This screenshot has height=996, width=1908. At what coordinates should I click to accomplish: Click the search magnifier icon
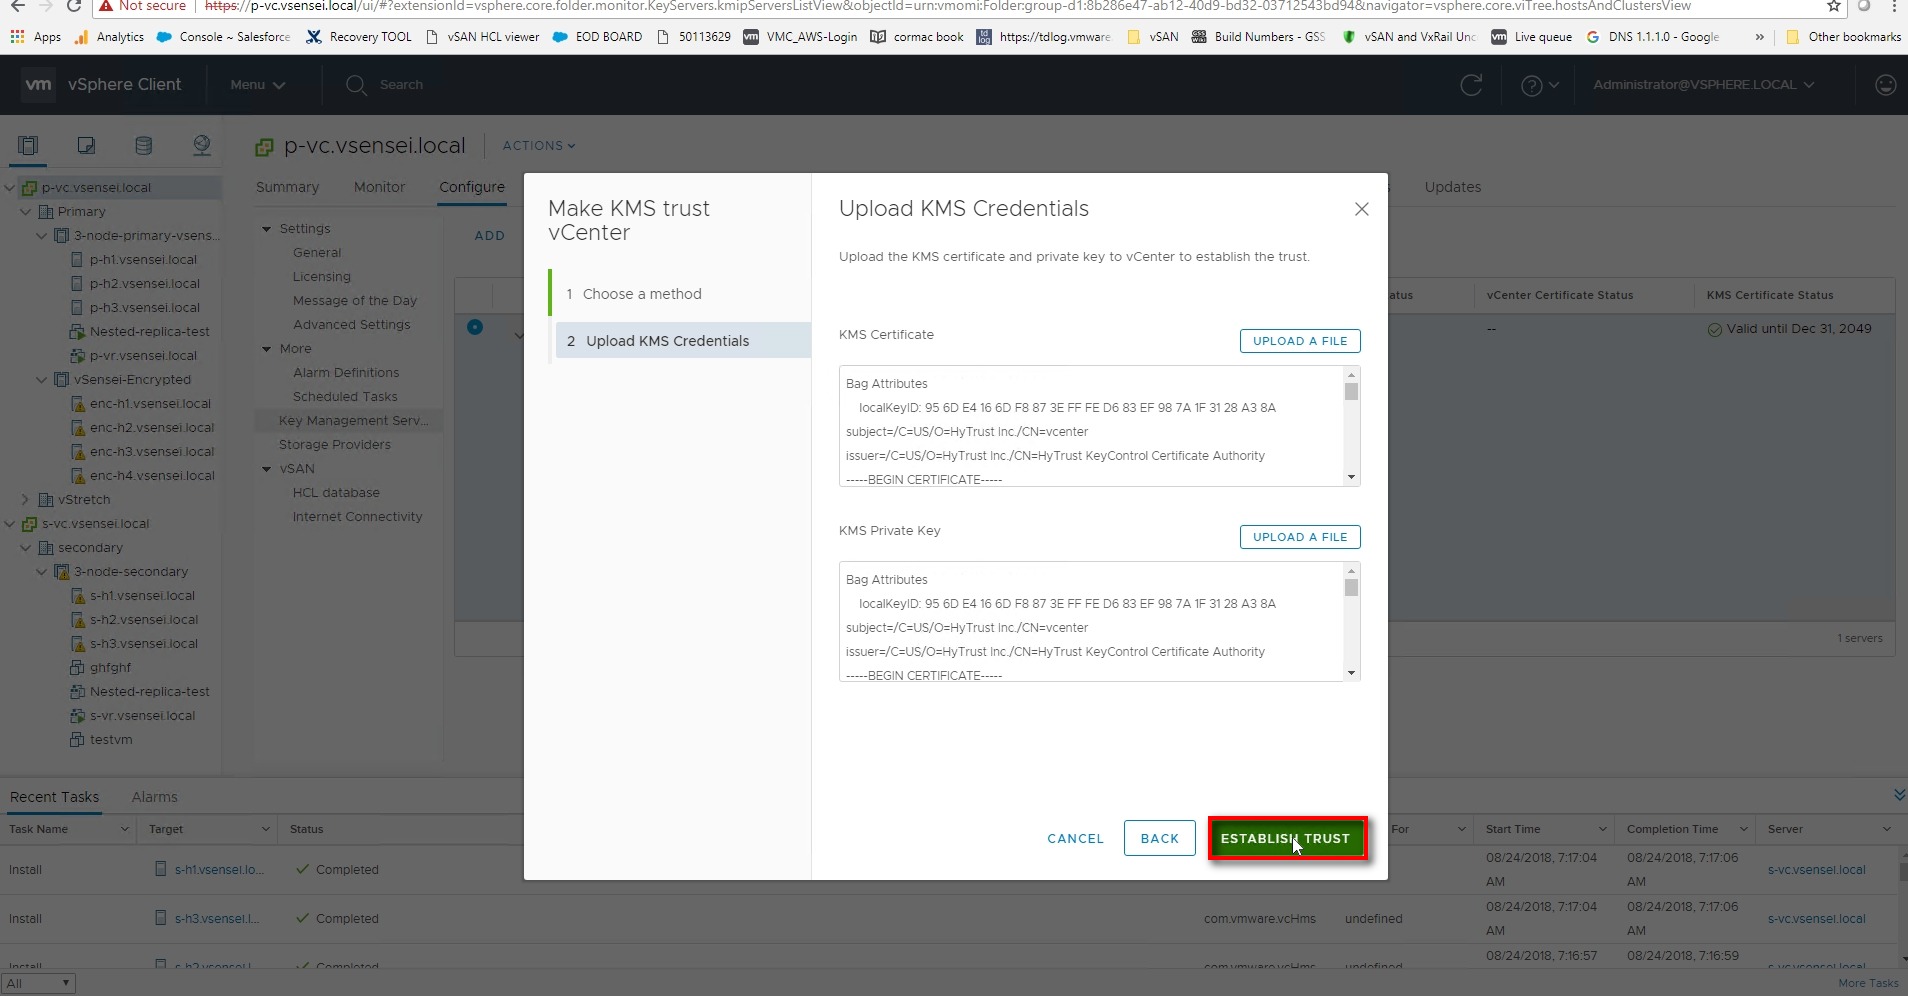(x=356, y=85)
